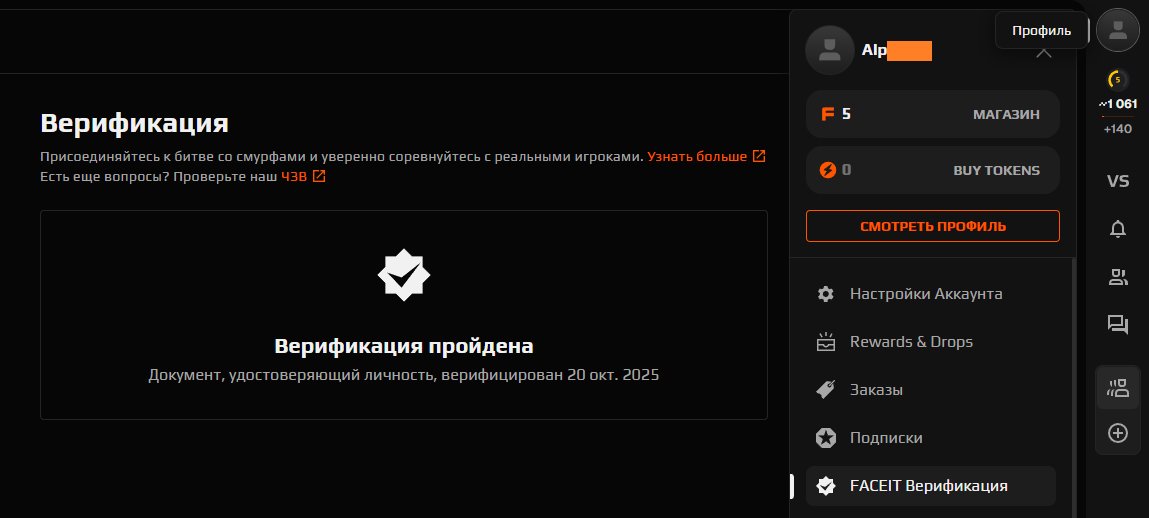Collapse the profile menu with chevron

[x=1044, y=52]
